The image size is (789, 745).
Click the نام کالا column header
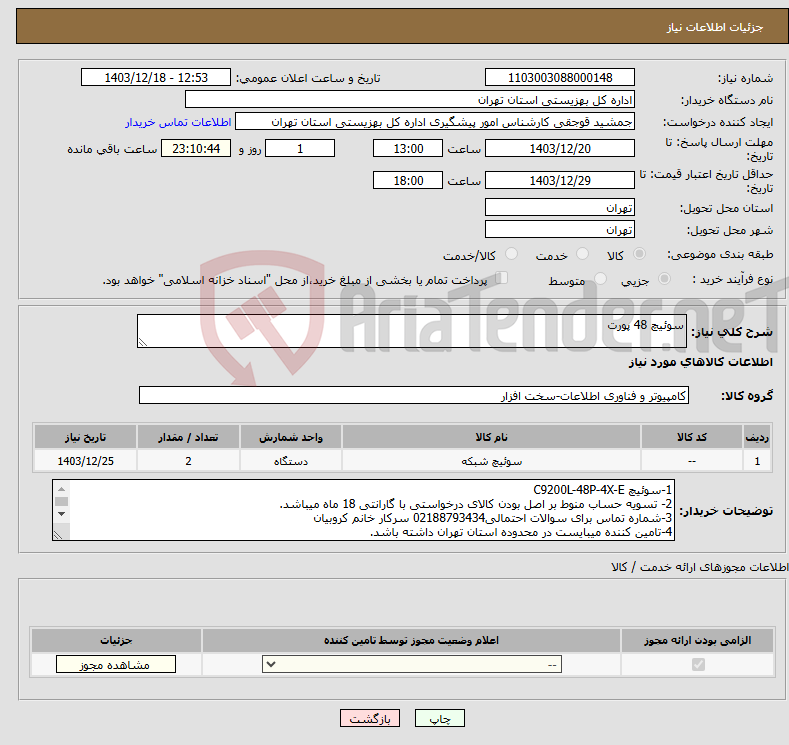pos(491,438)
